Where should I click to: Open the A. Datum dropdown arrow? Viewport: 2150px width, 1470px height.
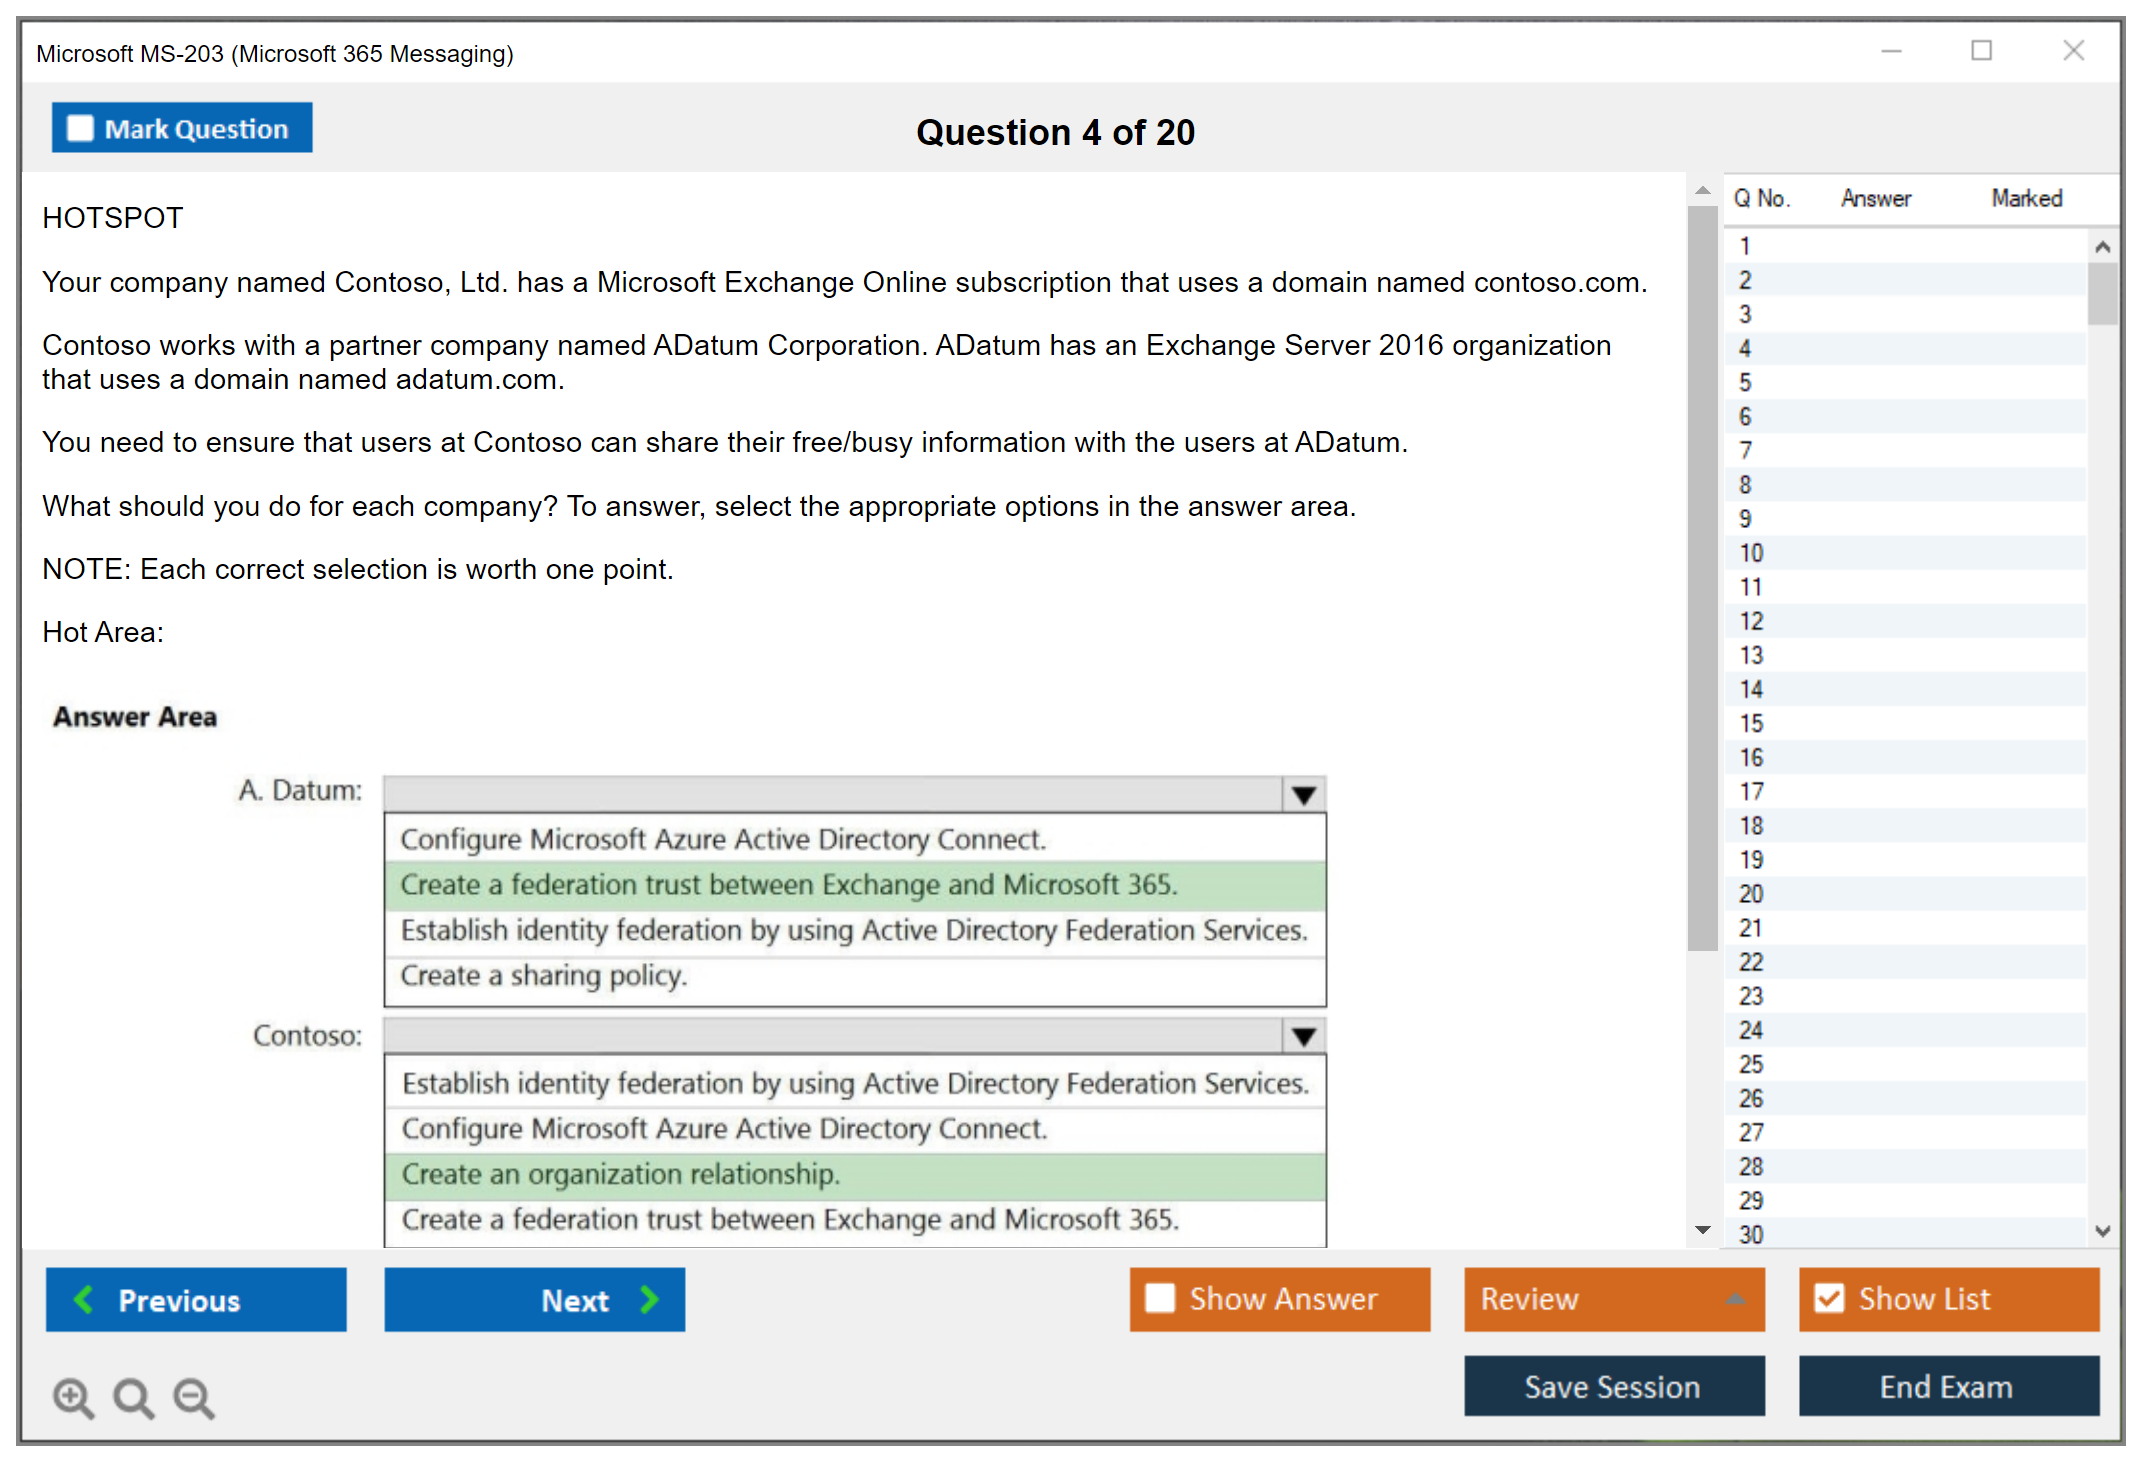click(1303, 795)
